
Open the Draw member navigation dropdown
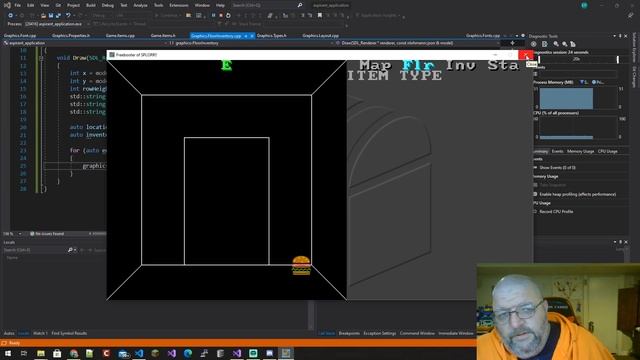click(498, 43)
